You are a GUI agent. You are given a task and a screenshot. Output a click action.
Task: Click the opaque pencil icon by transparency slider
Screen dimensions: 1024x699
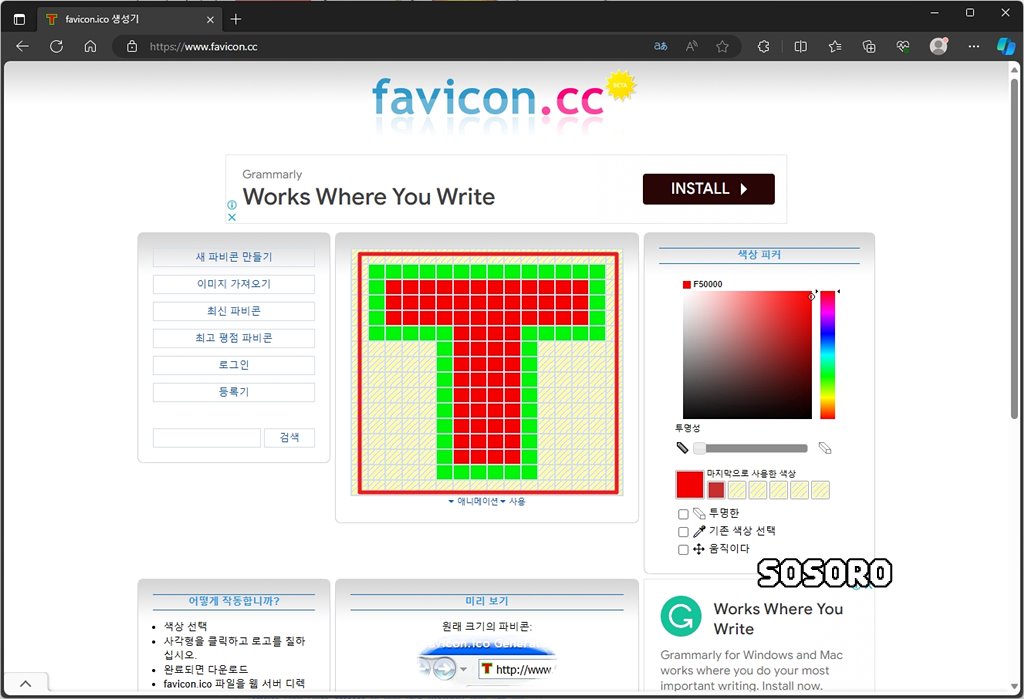tap(682, 448)
